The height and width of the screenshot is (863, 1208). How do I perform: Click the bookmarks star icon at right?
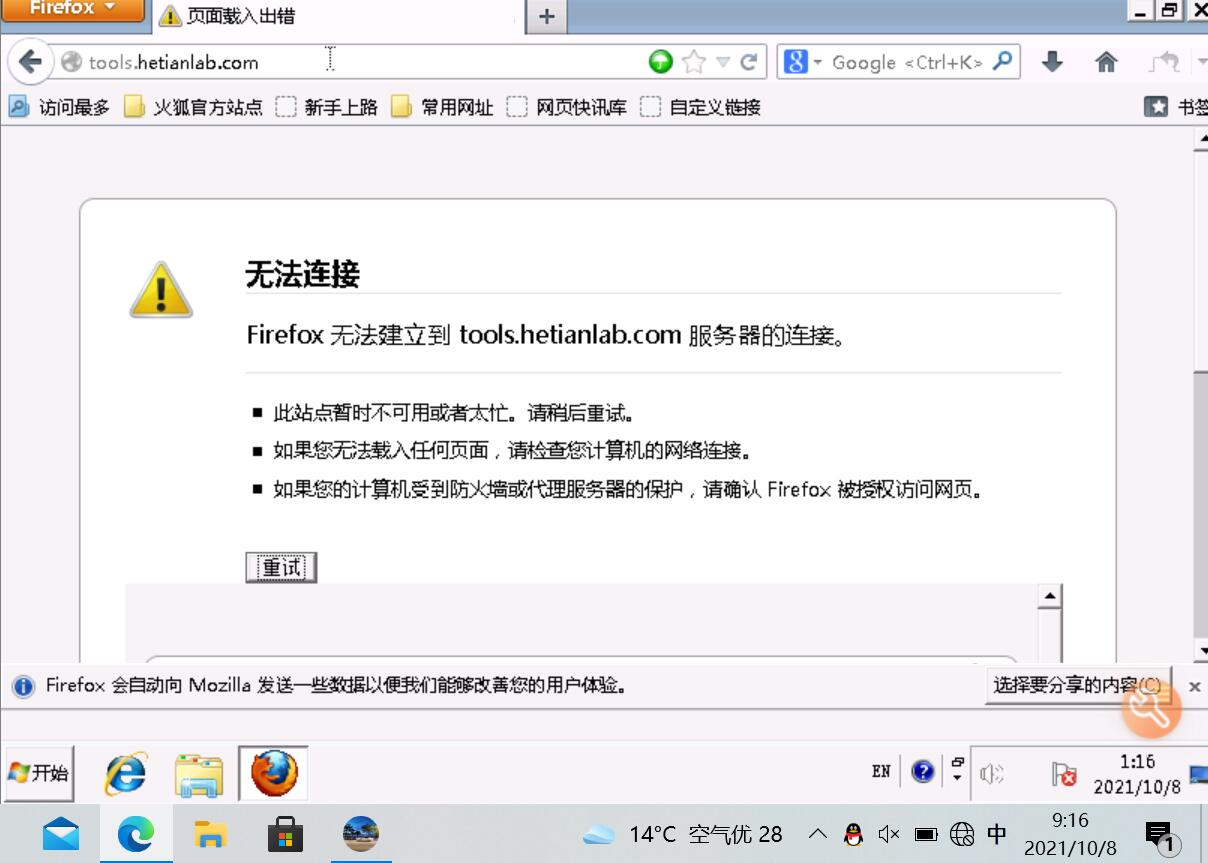click(1156, 107)
